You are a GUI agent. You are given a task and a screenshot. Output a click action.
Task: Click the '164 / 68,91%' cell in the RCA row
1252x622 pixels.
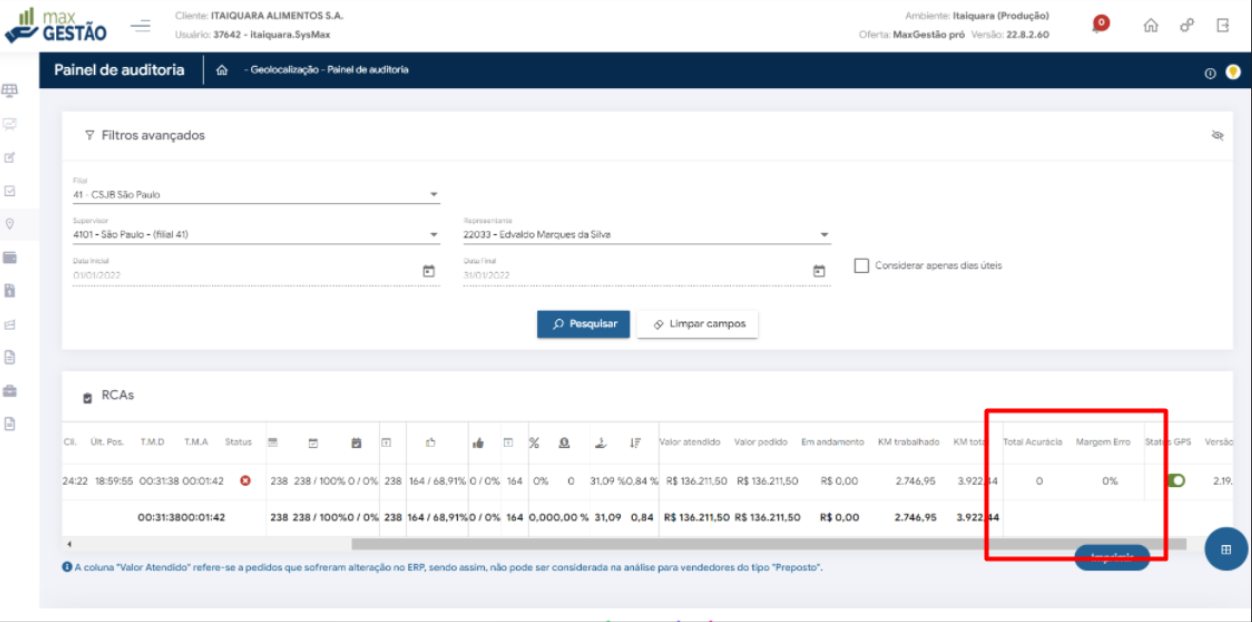pos(437,481)
